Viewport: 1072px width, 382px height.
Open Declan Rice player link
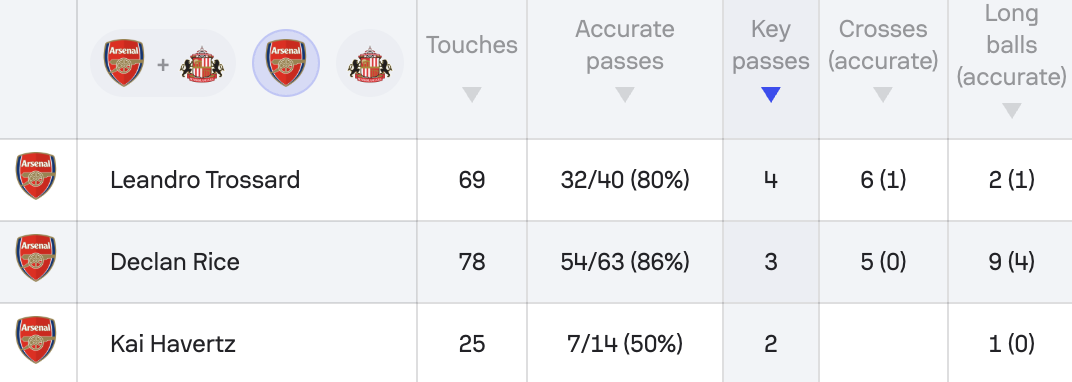[175, 262]
